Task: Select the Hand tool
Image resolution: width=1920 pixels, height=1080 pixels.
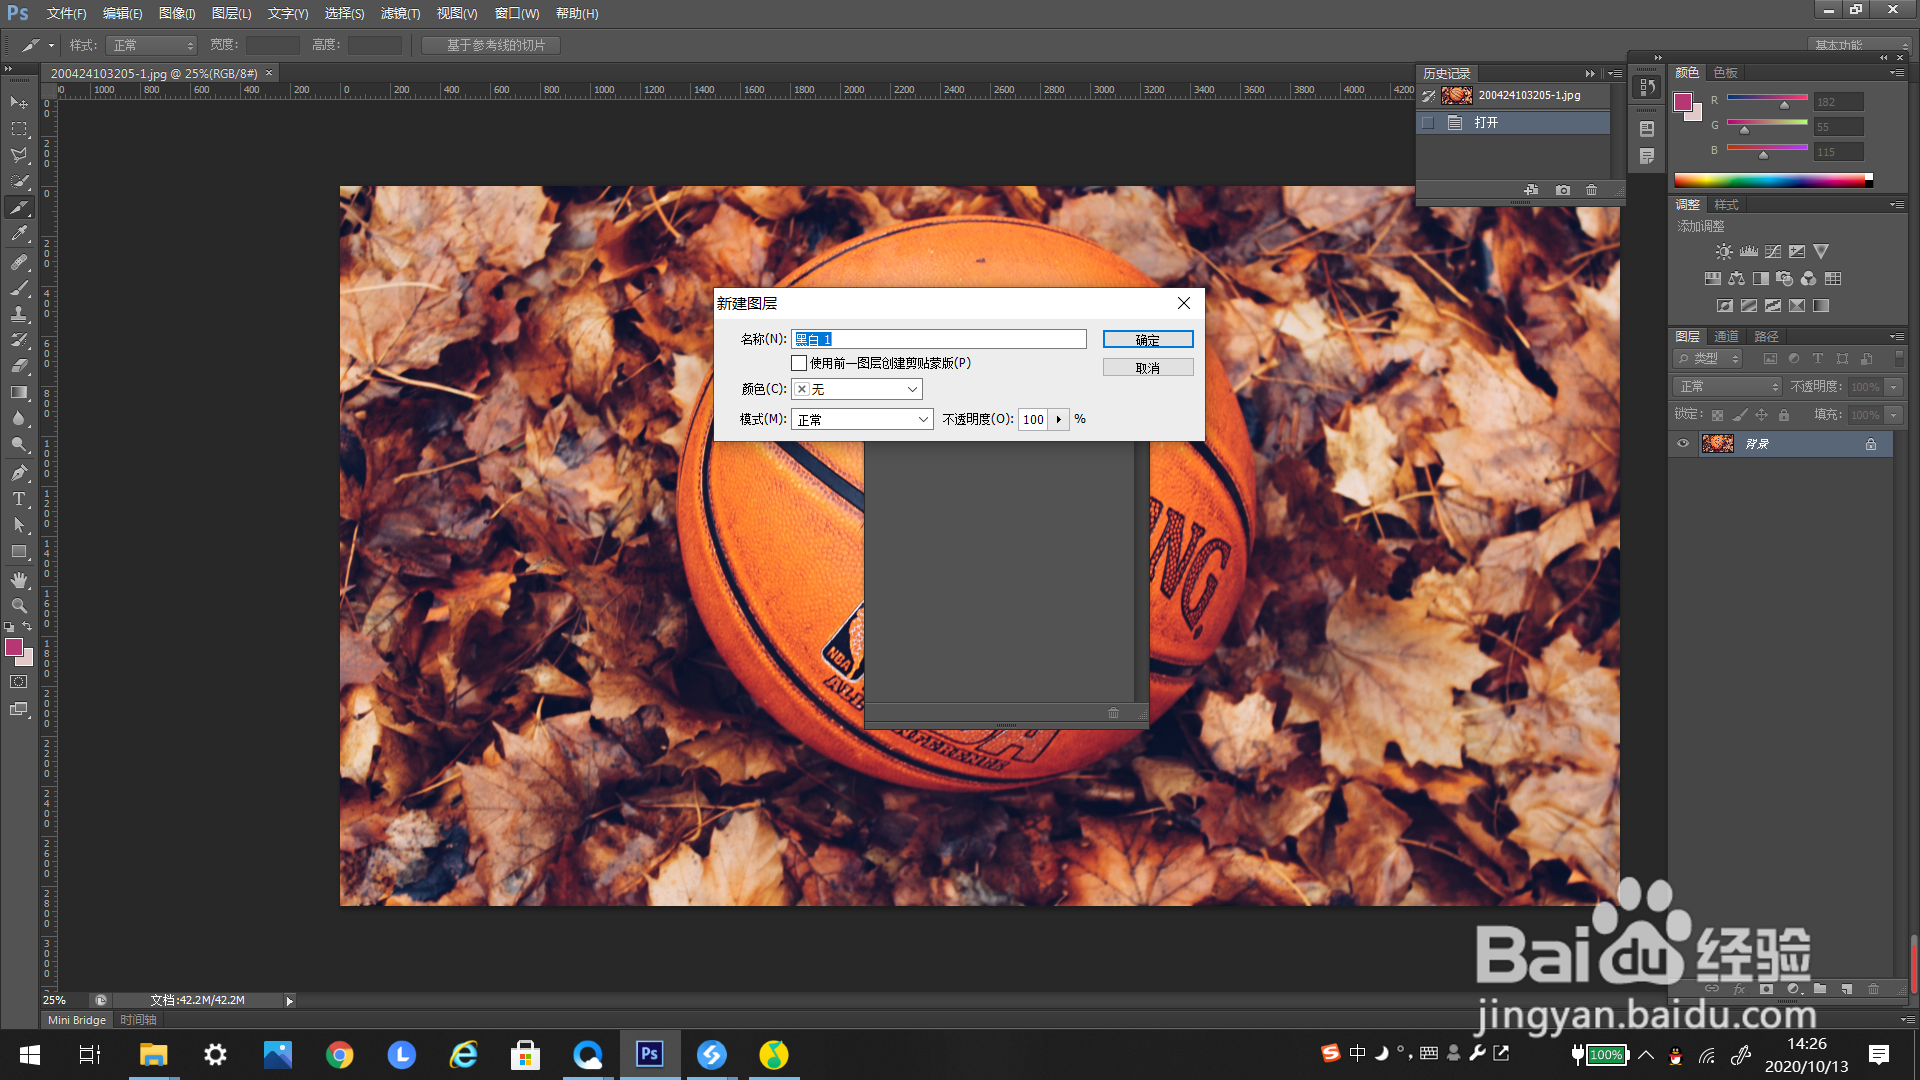Action: pyautogui.click(x=19, y=580)
